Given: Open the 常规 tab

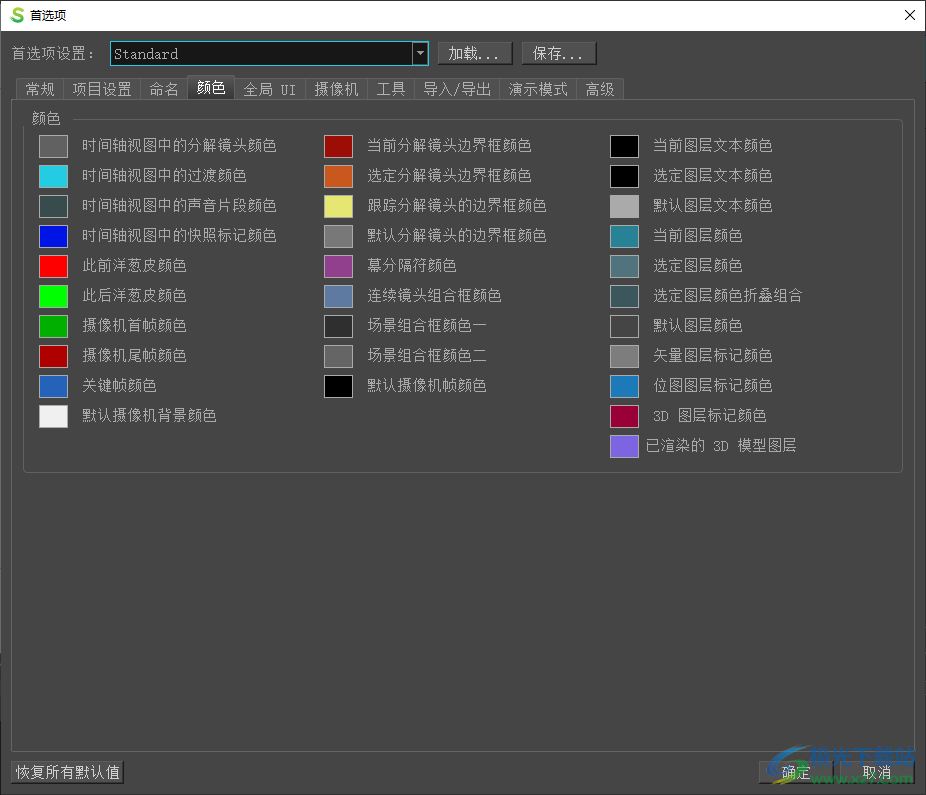Looking at the screenshot, I should pos(40,89).
